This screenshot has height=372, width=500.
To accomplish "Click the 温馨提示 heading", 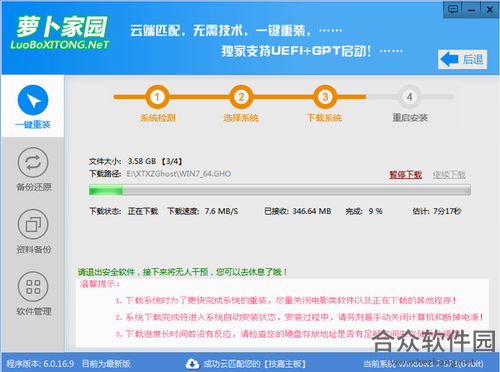I will point(99,284).
